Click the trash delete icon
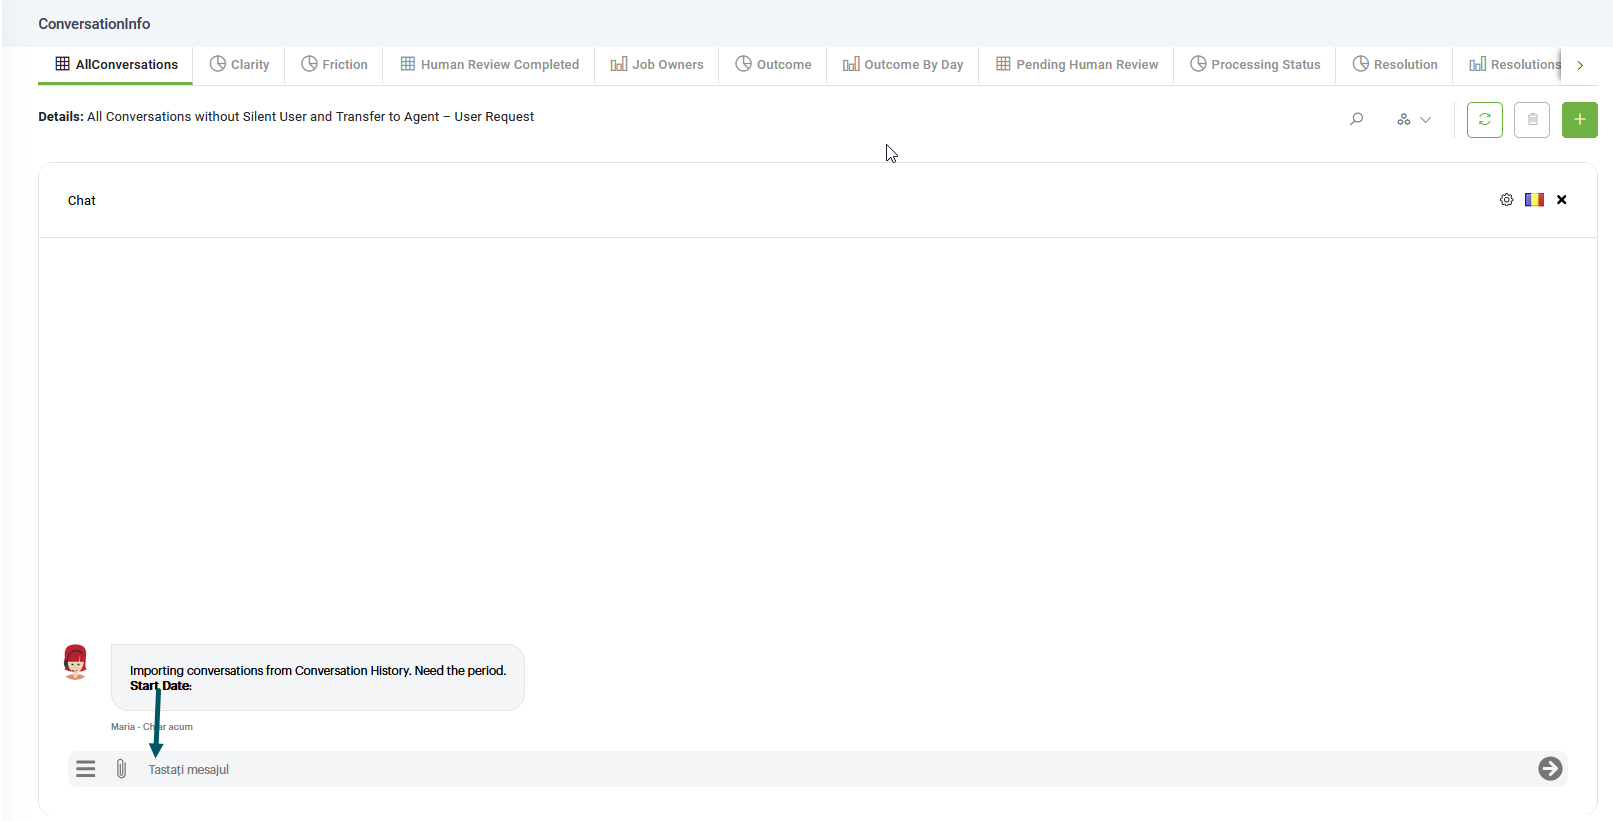Viewport: 1613px width, 821px height. (x=1531, y=120)
